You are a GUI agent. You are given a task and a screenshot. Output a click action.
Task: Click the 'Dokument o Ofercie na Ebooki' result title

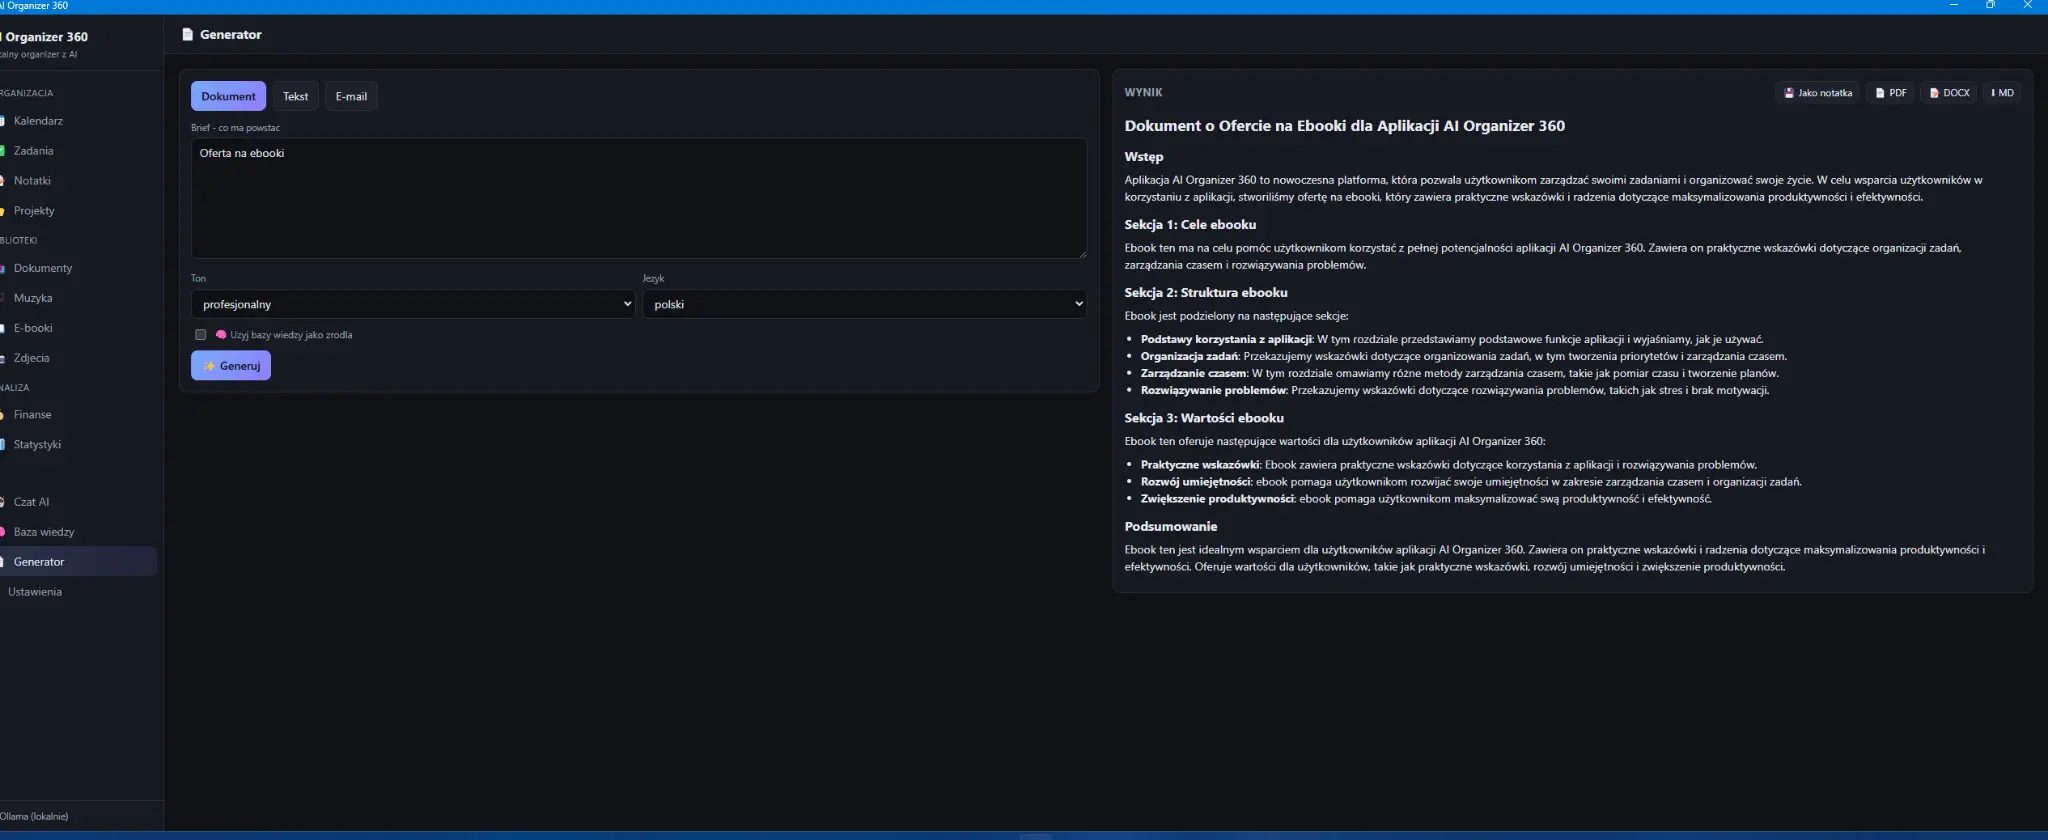[1345, 126]
